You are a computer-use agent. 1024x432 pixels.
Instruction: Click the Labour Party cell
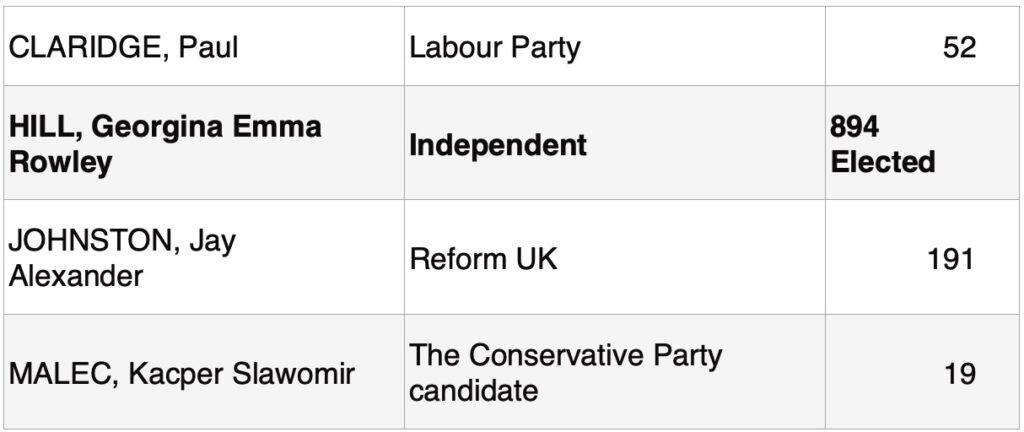[615, 47]
